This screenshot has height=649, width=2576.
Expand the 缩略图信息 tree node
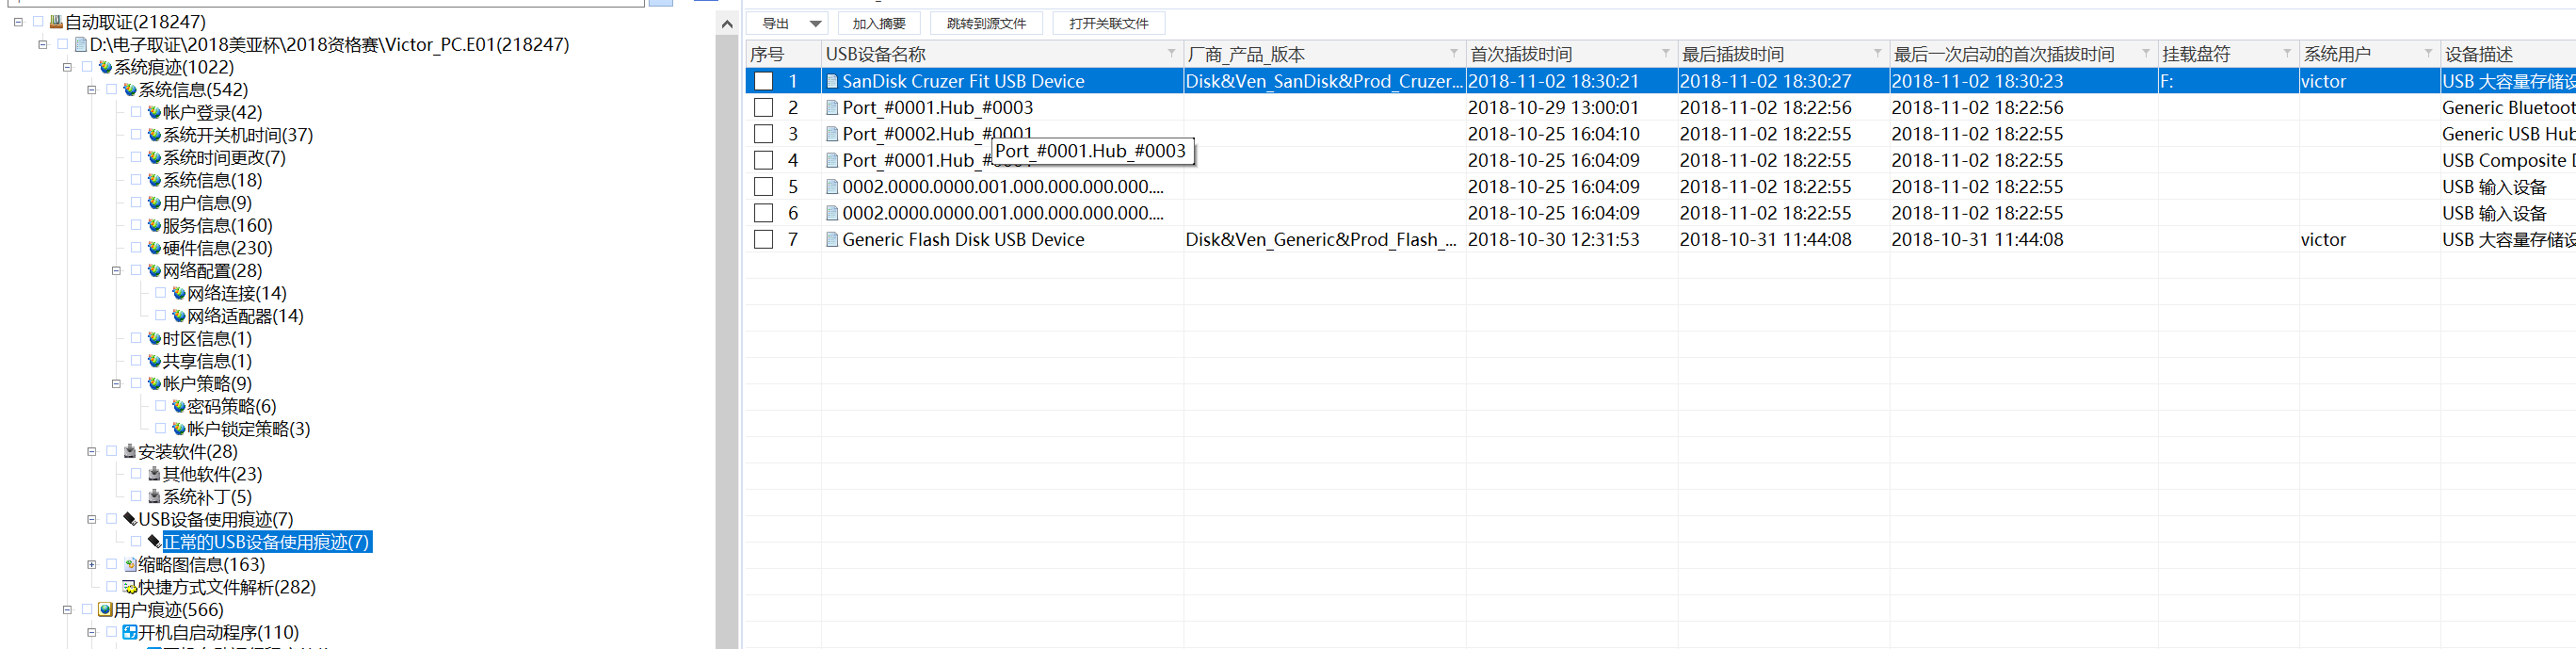(x=92, y=565)
